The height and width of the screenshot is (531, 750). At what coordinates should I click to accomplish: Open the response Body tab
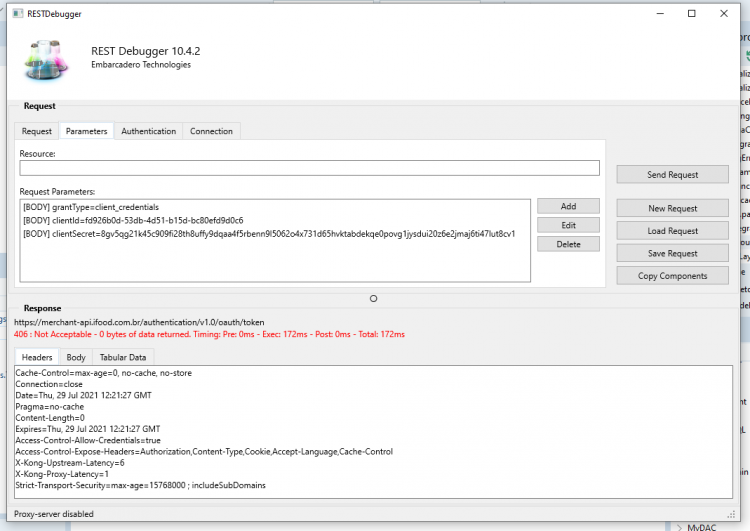[x=76, y=357]
